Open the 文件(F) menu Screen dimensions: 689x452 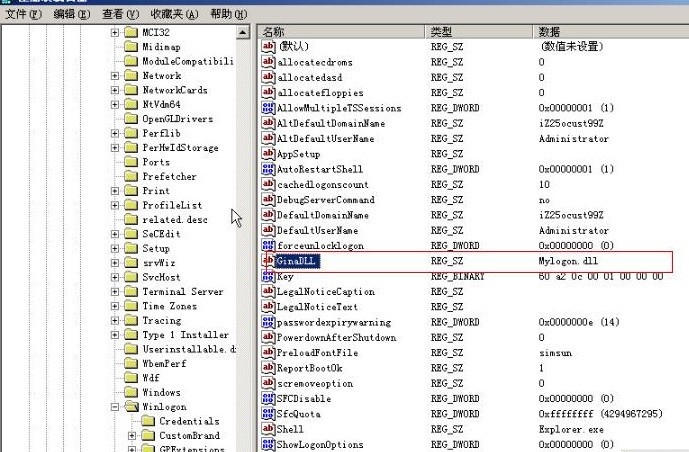[22, 15]
